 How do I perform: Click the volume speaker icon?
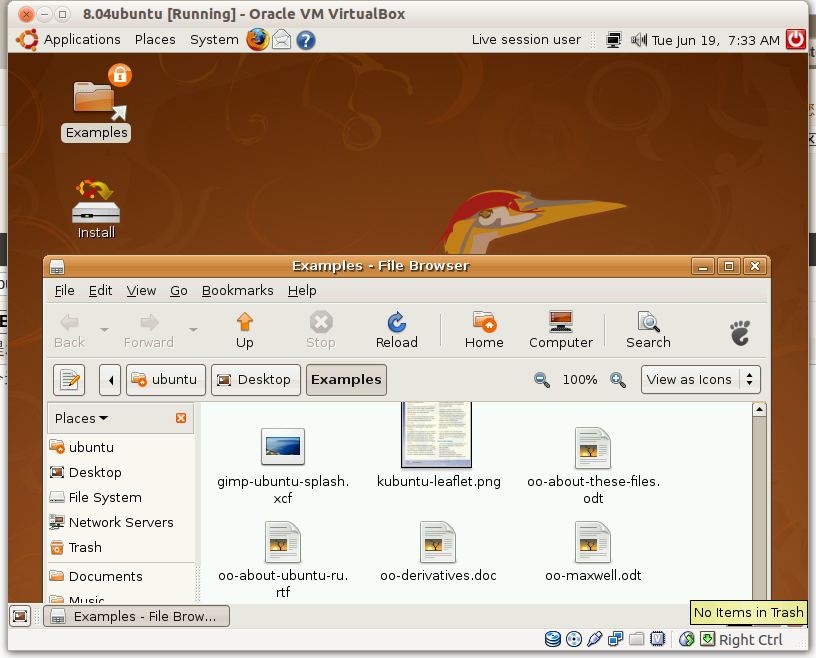(639, 40)
